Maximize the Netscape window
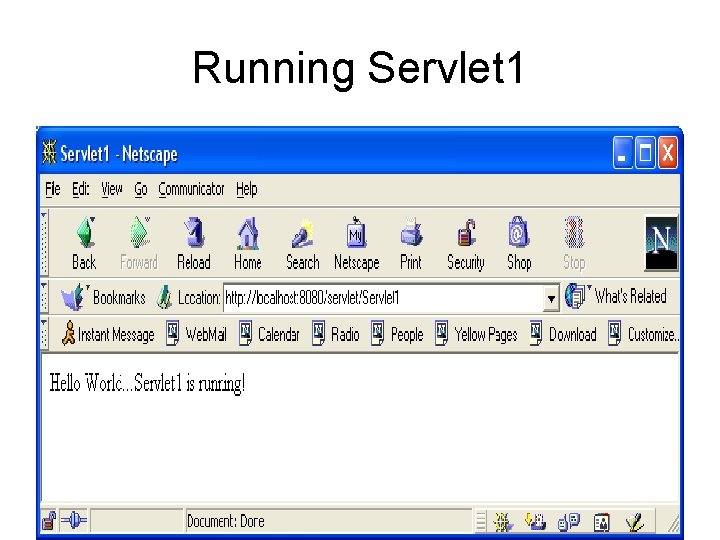Screen dimensions: 720x540 (645, 152)
